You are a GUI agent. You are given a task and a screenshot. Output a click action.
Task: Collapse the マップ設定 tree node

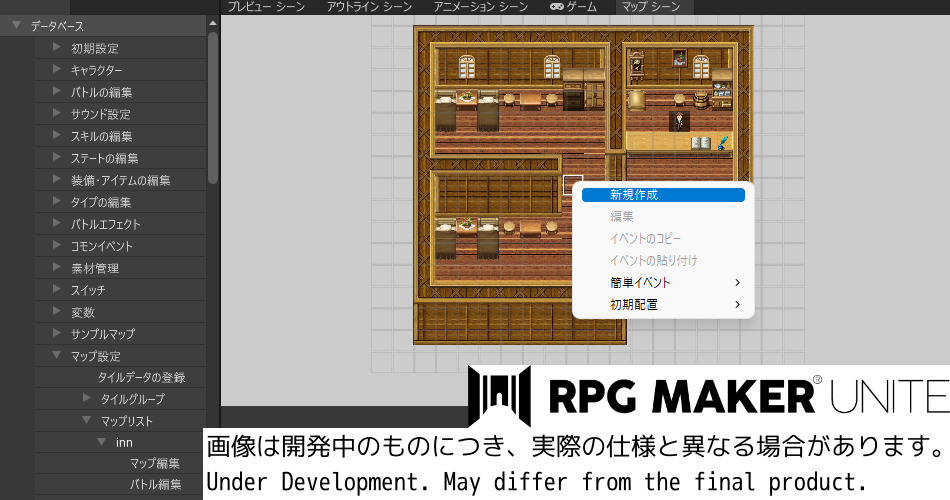[56, 356]
